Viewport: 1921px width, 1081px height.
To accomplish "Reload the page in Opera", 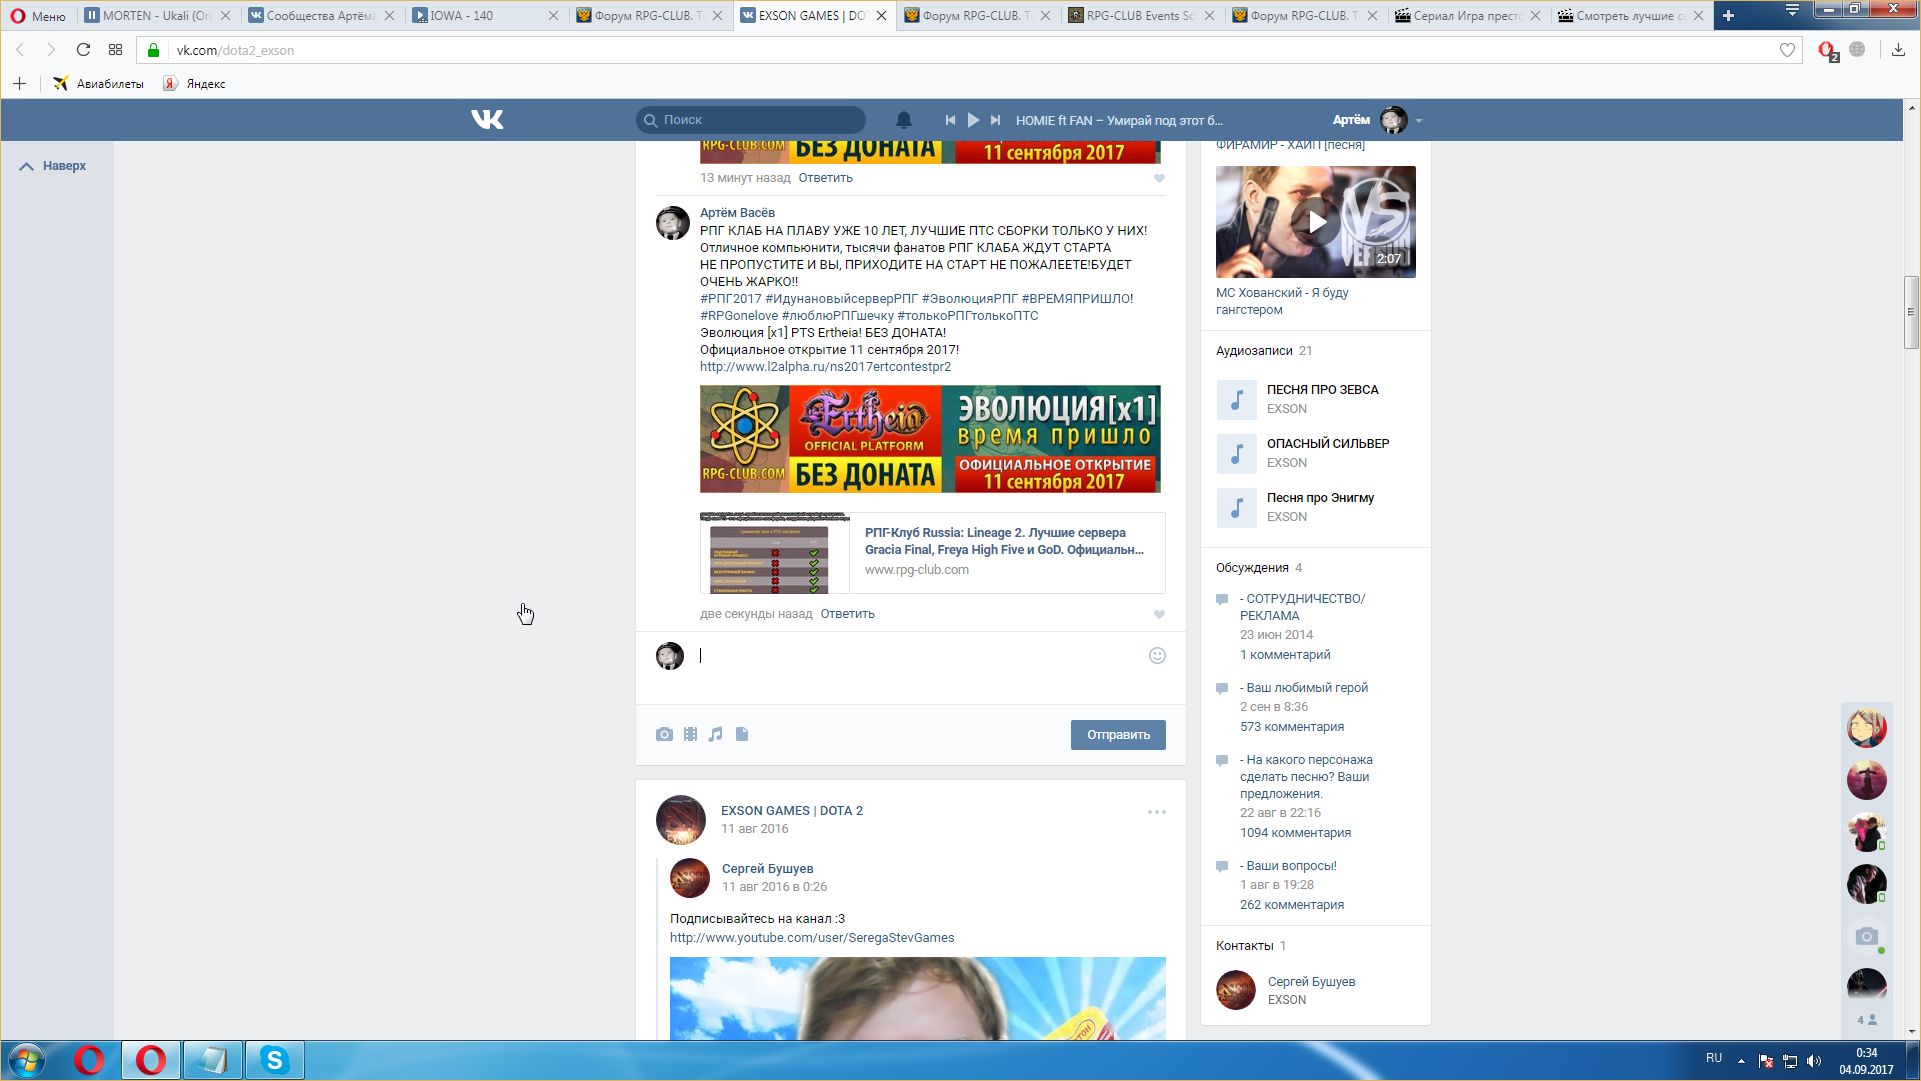I will (83, 50).
